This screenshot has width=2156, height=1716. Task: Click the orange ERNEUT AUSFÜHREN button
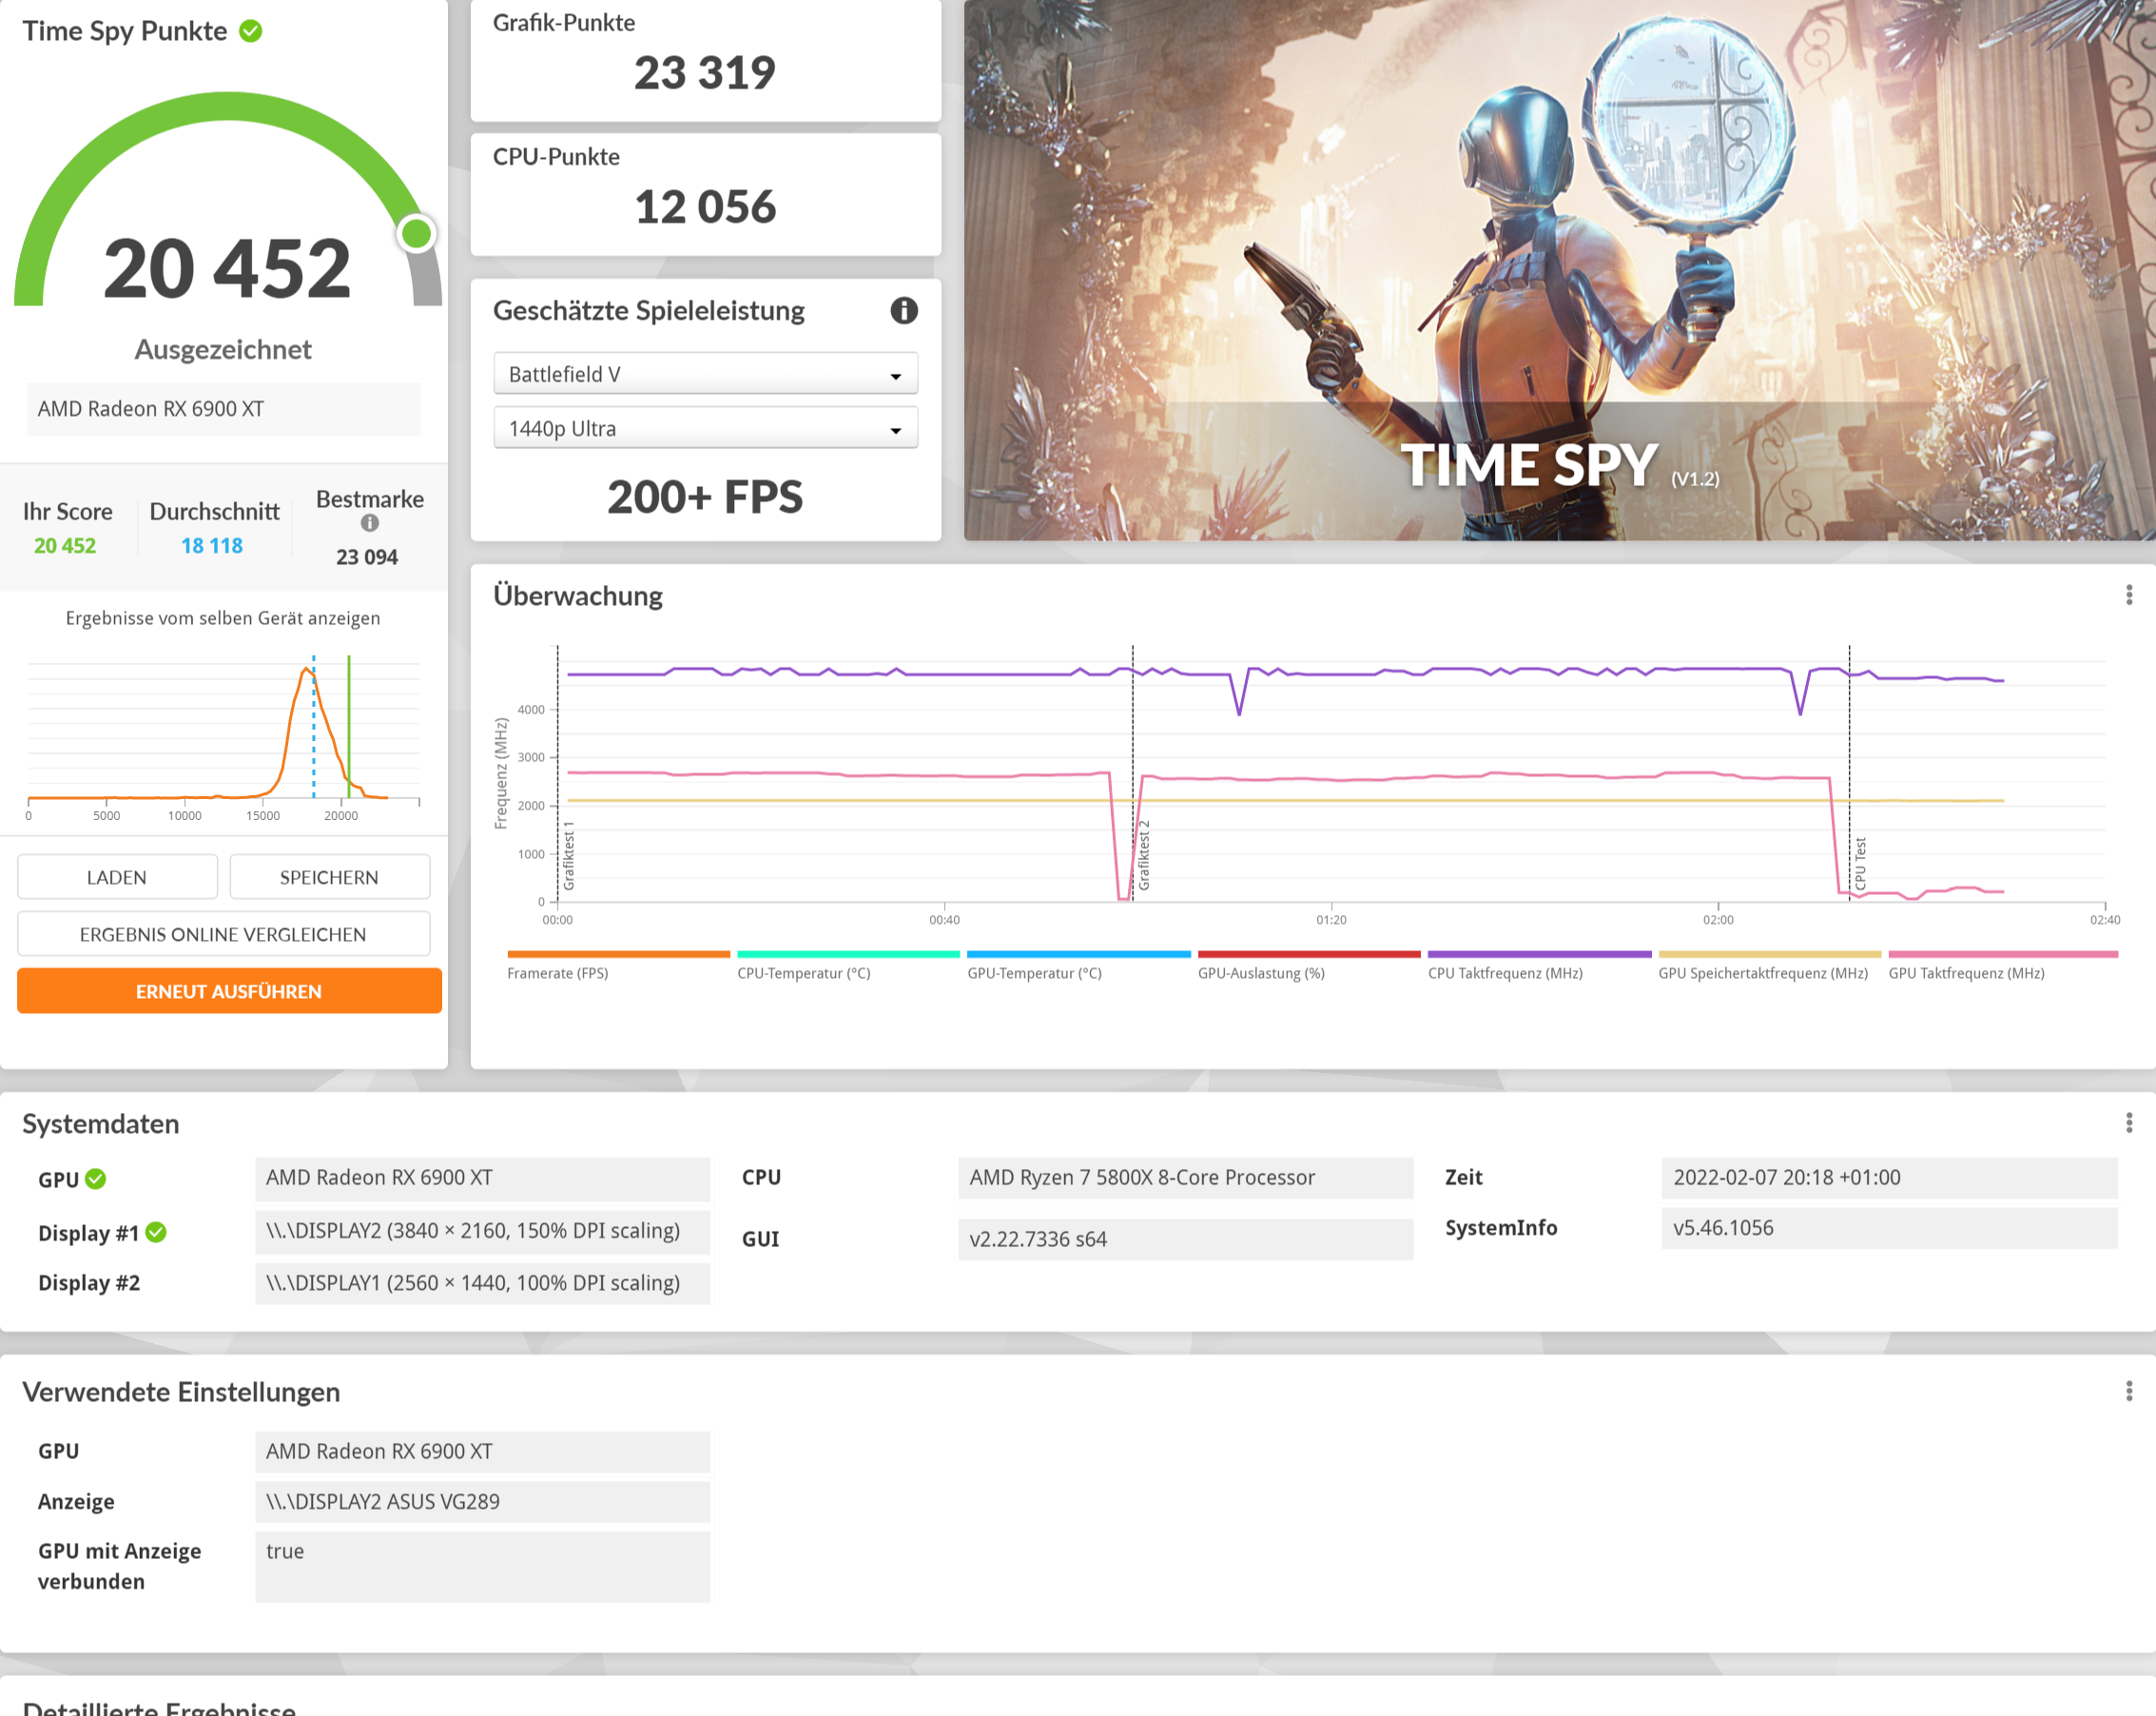[229, 991]
